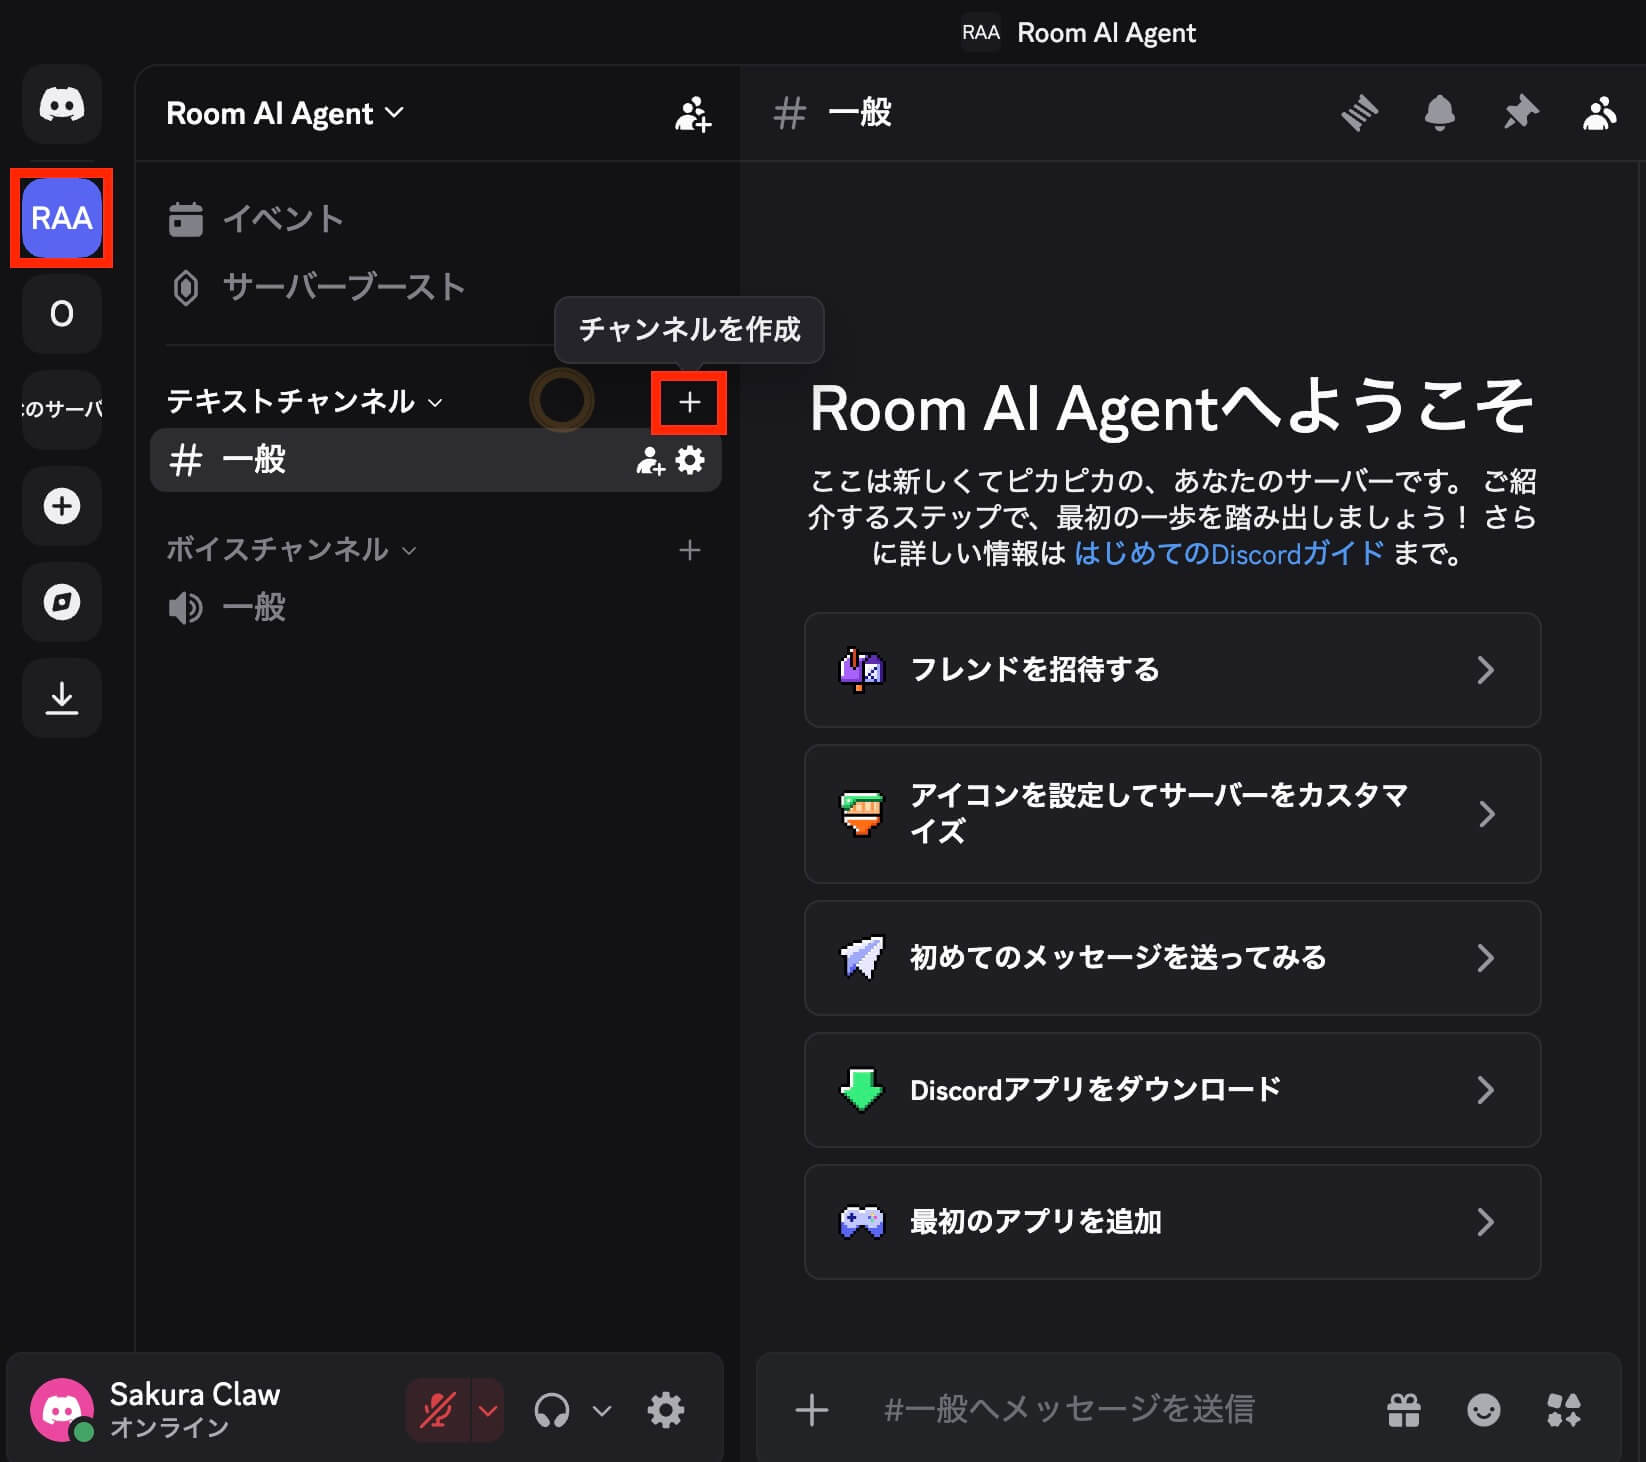Click the gift icon in message bar

coord(1403,1410)
